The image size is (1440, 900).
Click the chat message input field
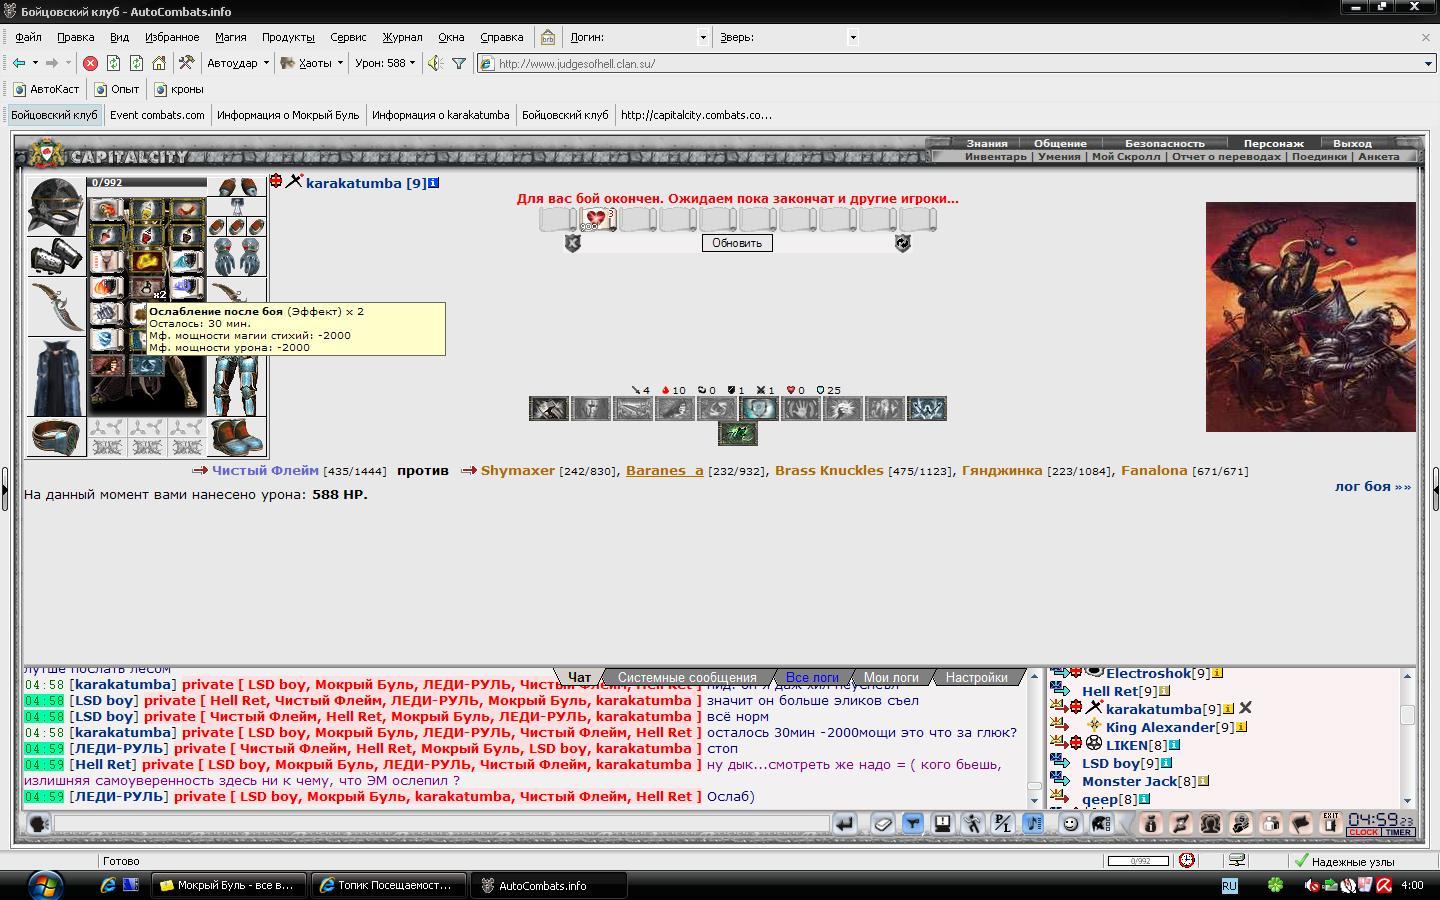coord(441,824)
